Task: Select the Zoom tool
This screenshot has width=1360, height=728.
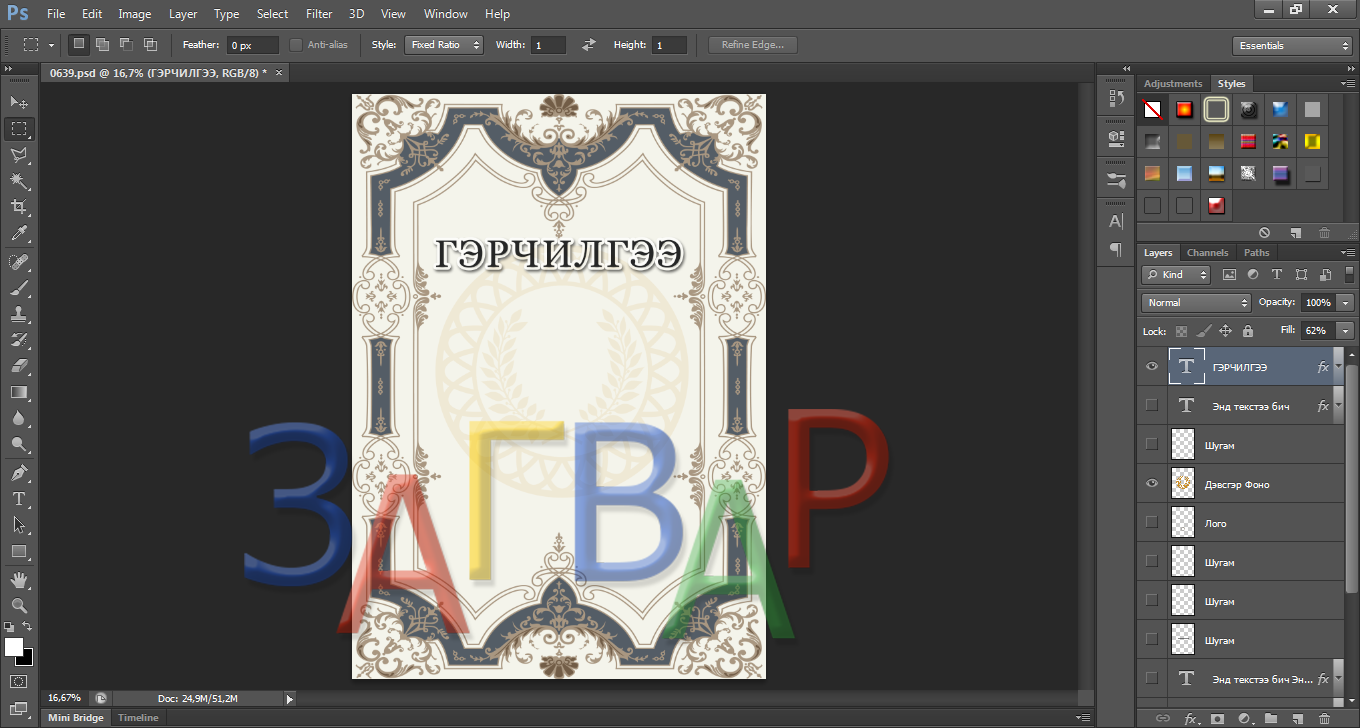Action: coord(19,605)
